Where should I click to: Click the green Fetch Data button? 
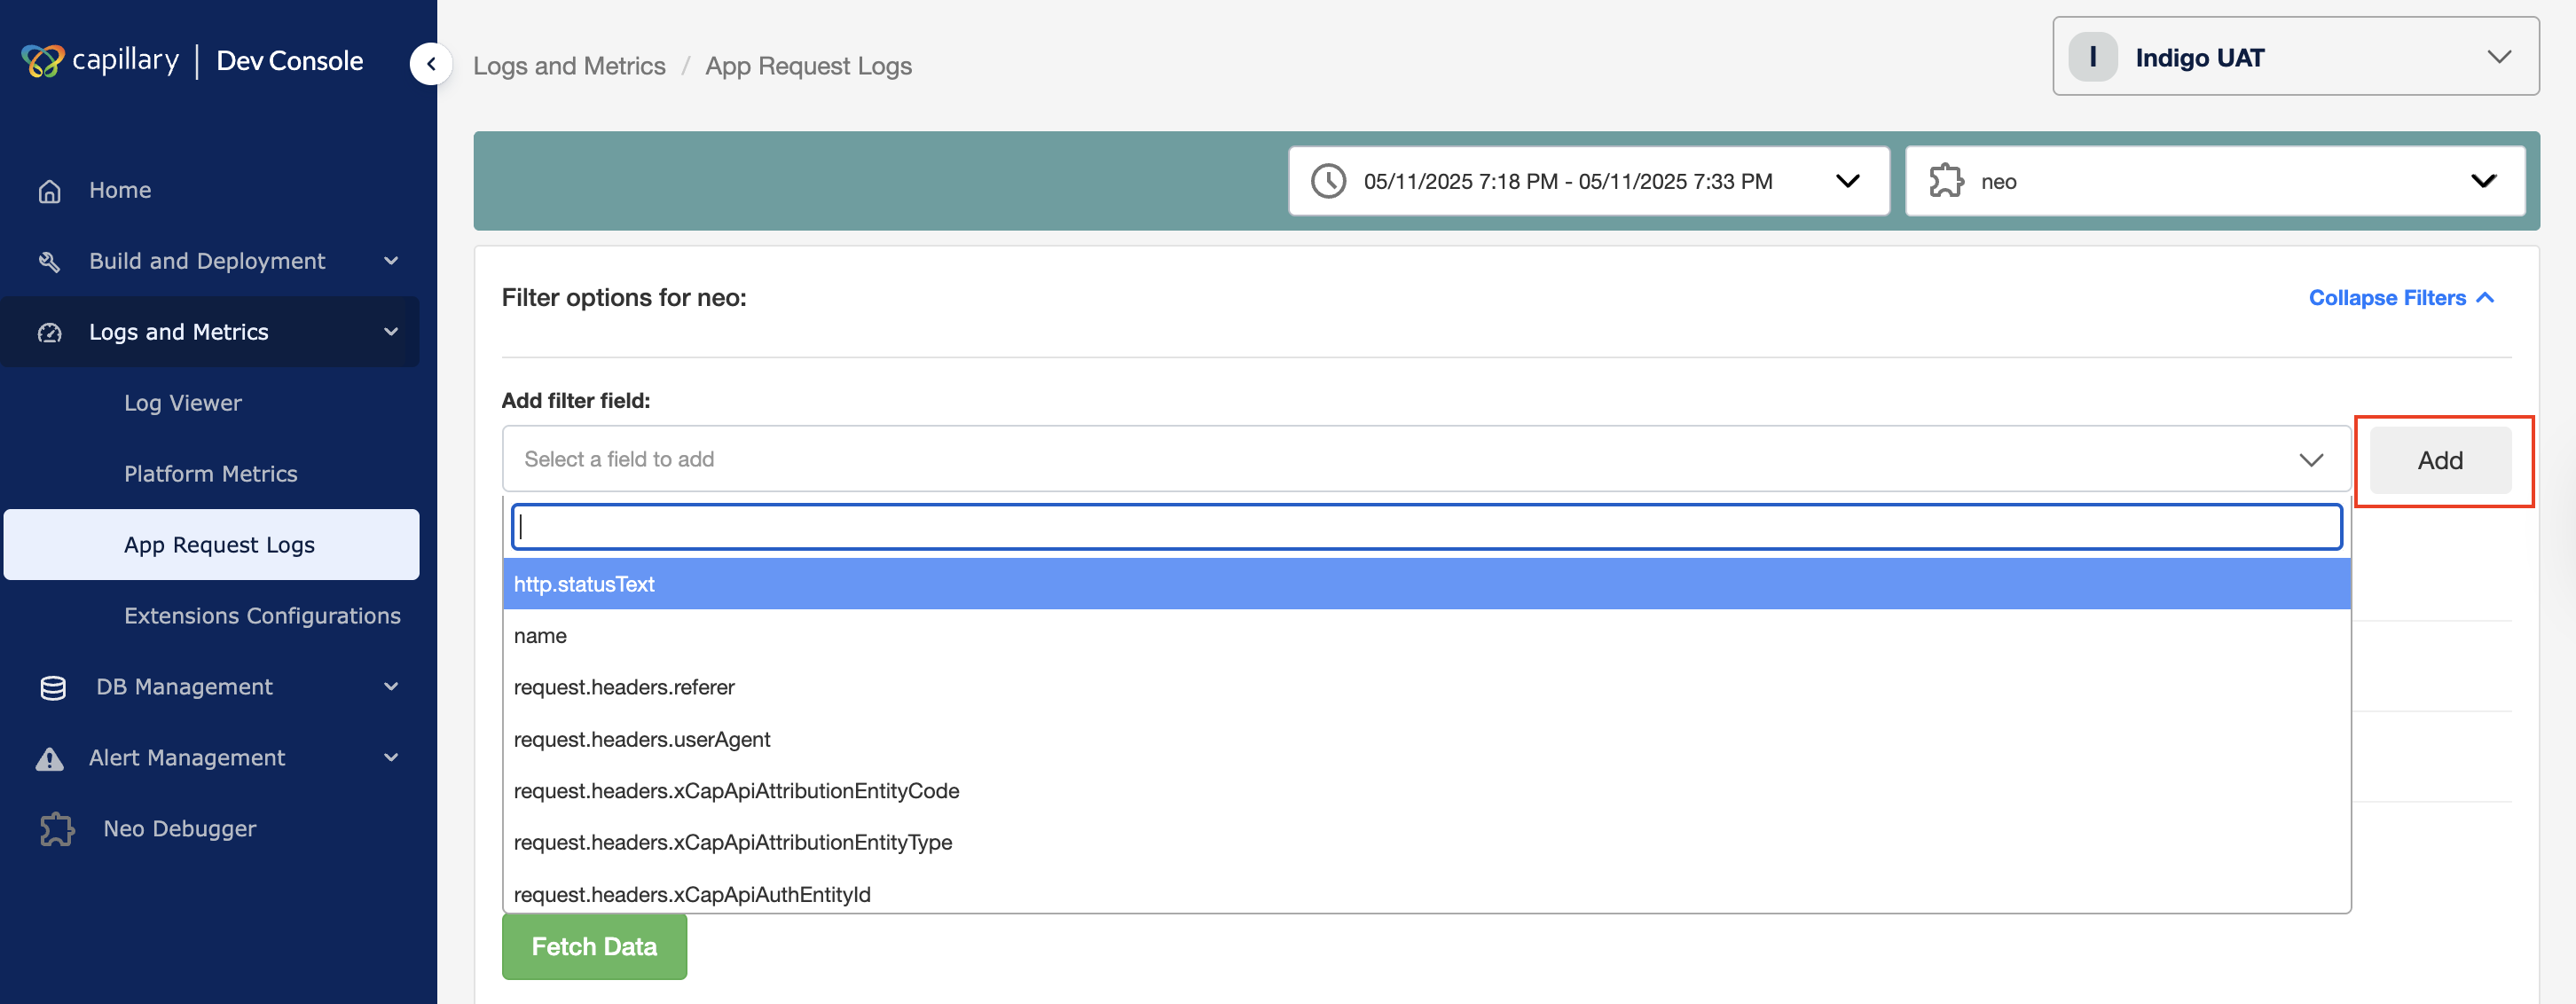594,946
